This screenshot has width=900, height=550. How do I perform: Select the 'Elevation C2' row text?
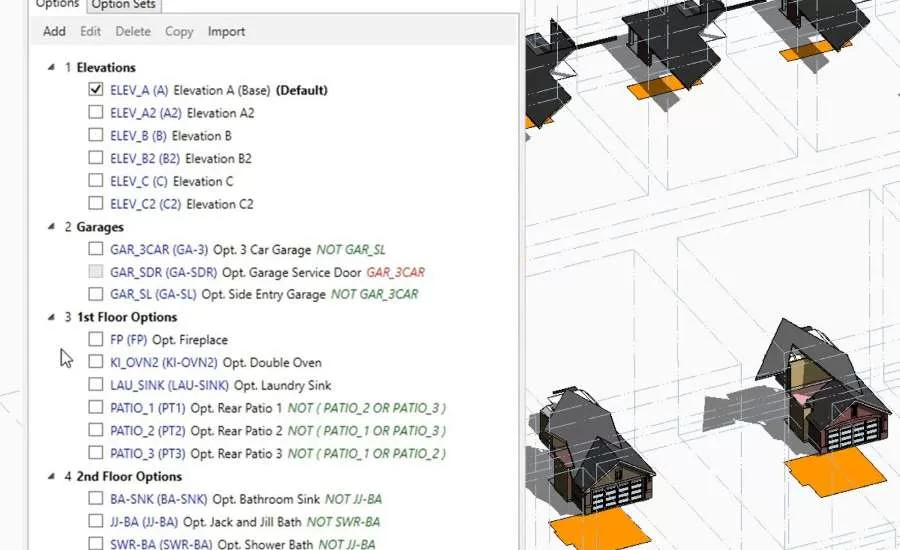coord(220,204)
